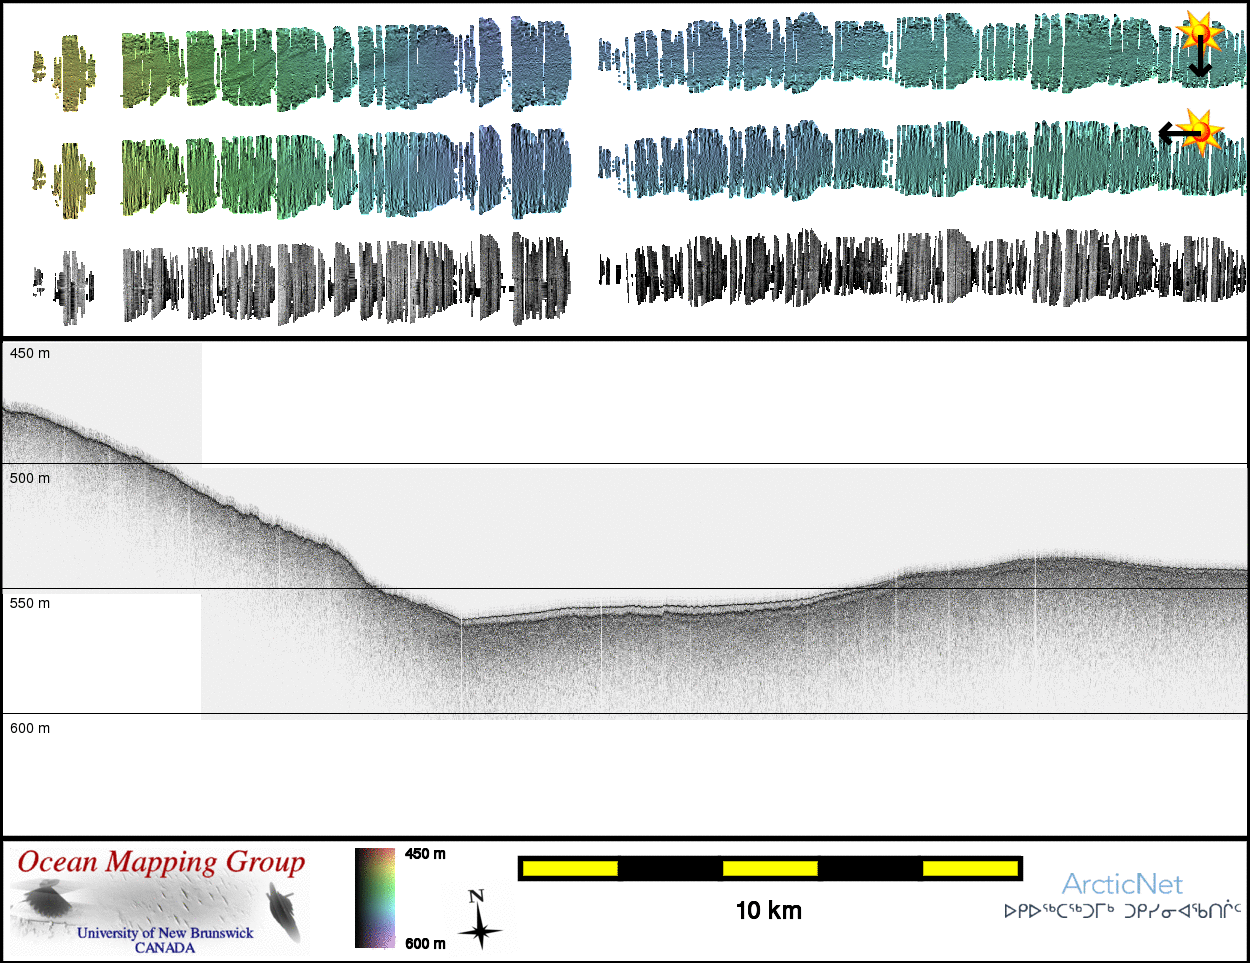The image size is (1250, 963).
Task: Click the 550 m depth axis label
Action: click(x=30, y=603)
